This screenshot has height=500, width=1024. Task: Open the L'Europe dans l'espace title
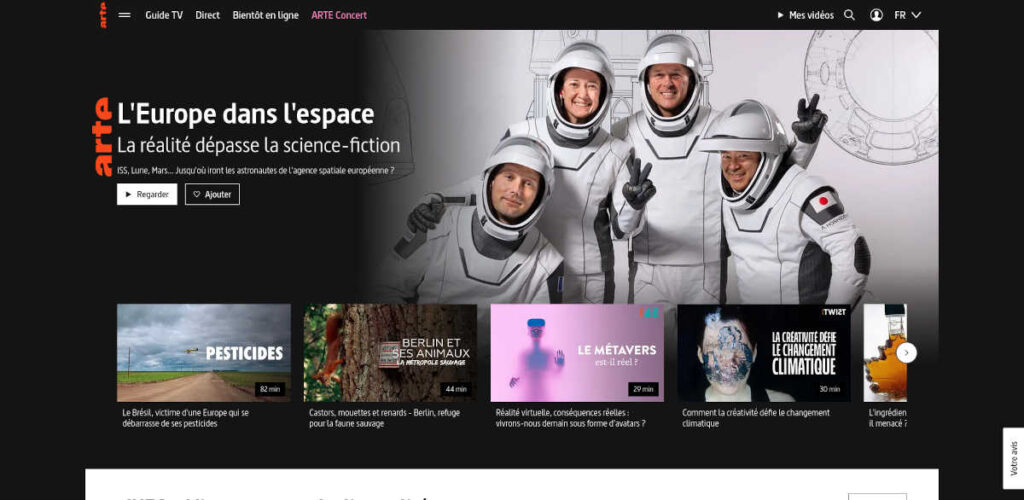pyautogui.click(x=246, y=114)
